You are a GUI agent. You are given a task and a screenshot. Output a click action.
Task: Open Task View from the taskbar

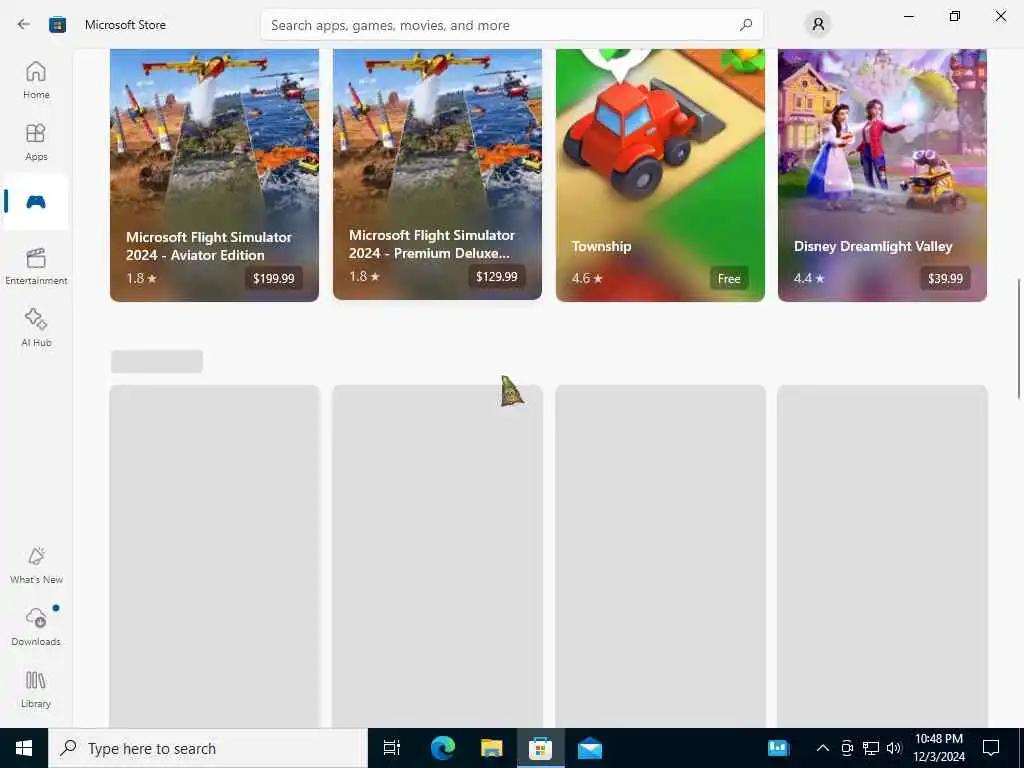[391, 748]
